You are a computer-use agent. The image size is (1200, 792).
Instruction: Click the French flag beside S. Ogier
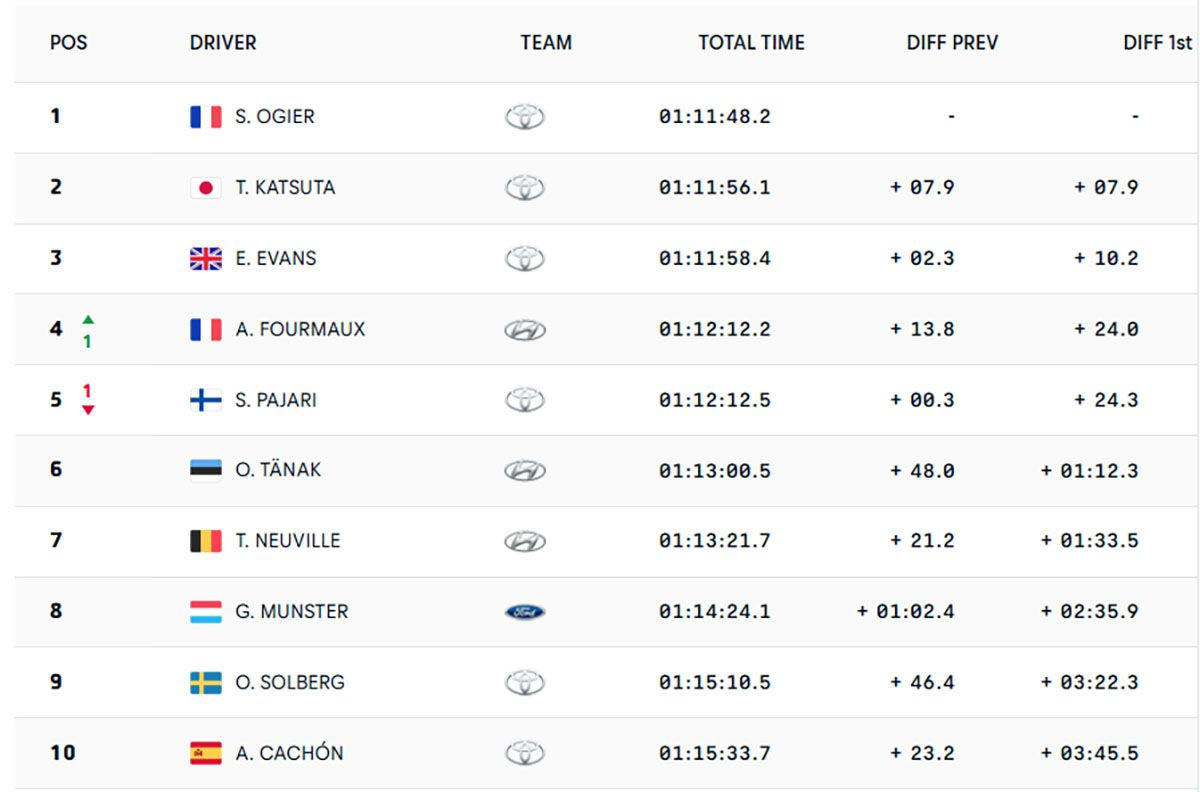pyautogui.click(x=206, y=117)
